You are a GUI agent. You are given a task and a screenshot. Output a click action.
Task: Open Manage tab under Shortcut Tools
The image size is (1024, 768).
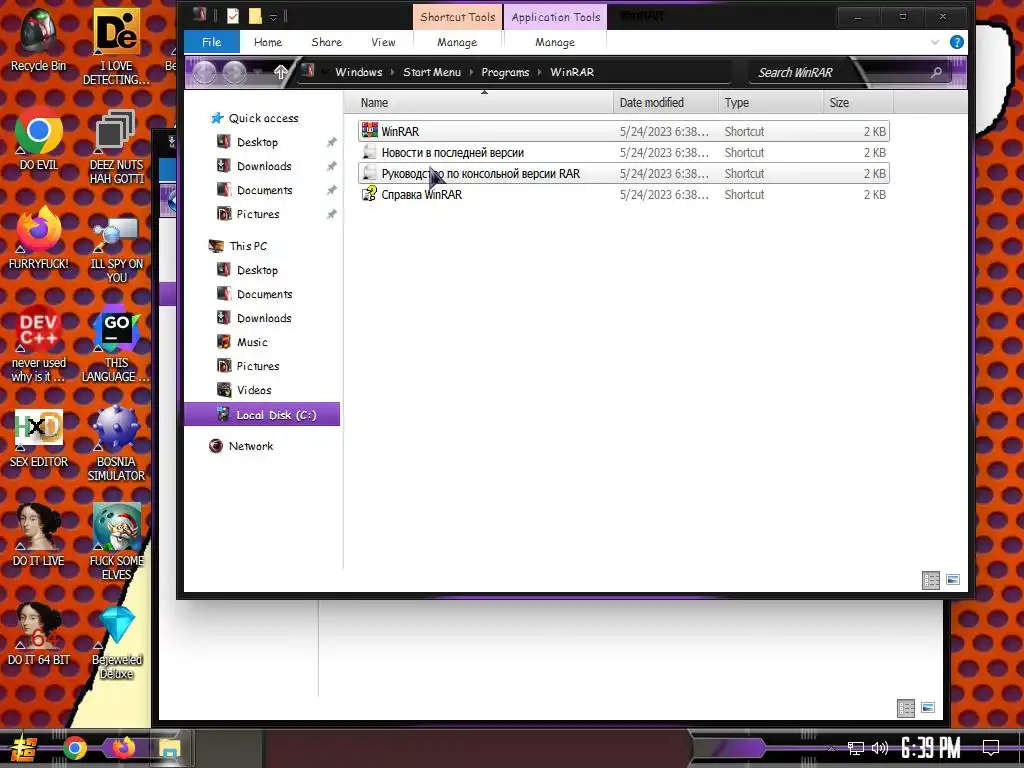click(457, 42)
